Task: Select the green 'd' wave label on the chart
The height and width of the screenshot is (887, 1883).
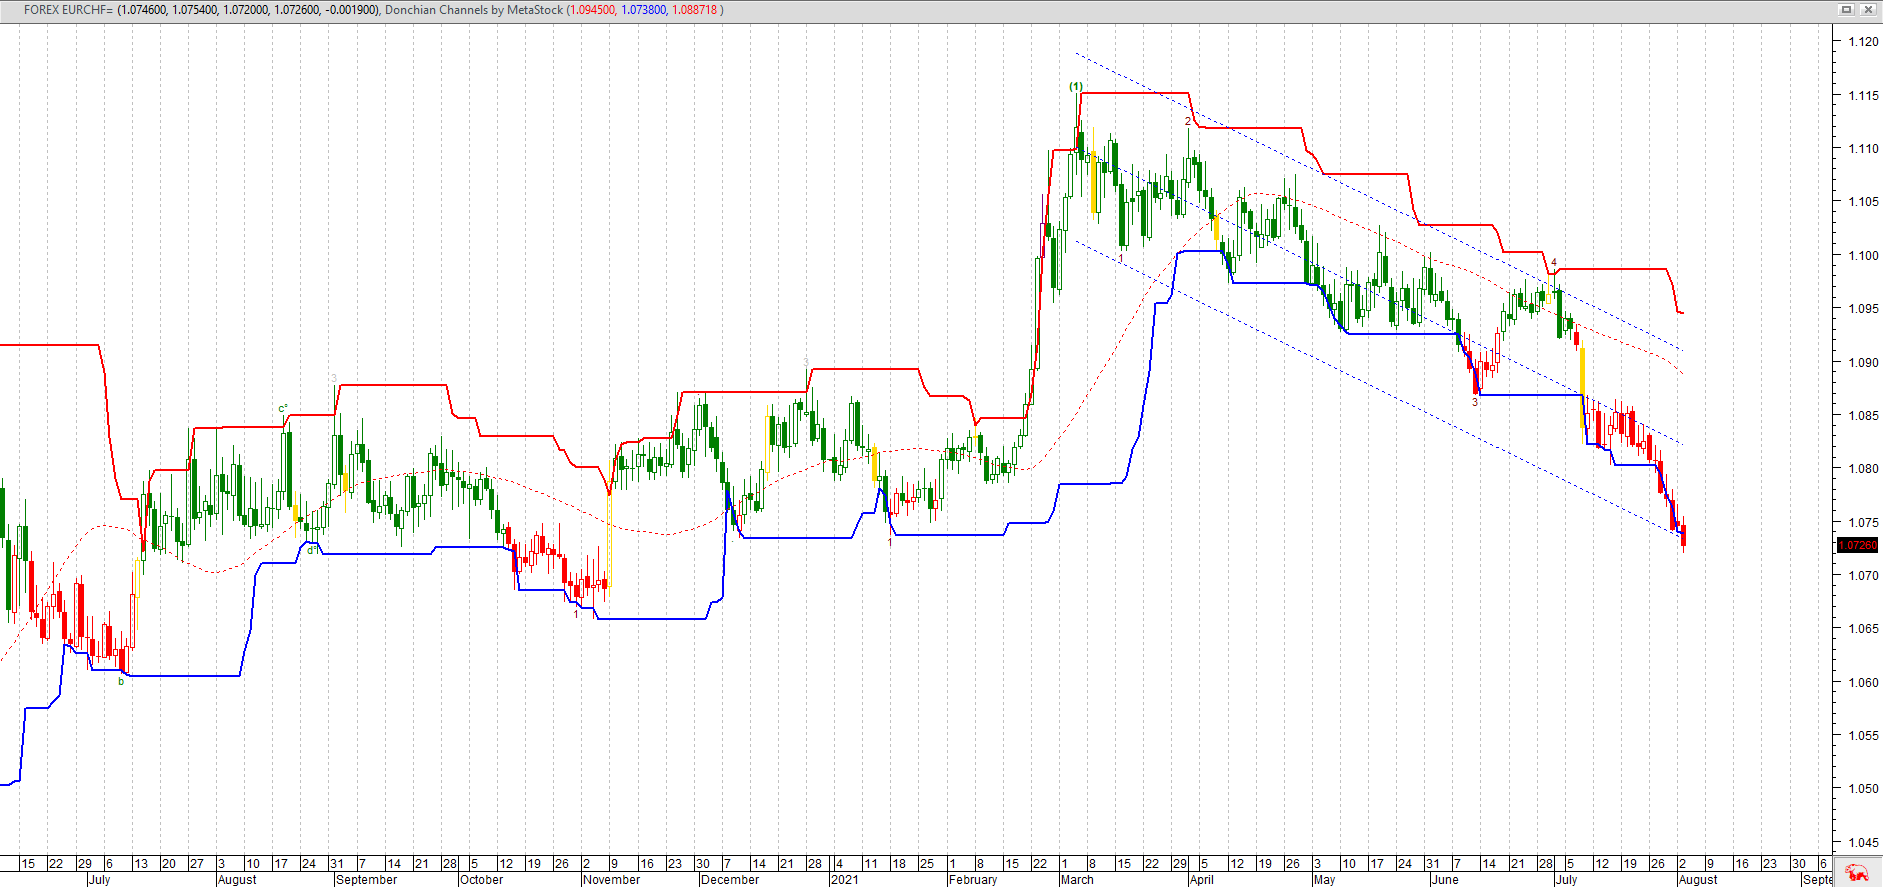Action: click(x=310, y=550)
